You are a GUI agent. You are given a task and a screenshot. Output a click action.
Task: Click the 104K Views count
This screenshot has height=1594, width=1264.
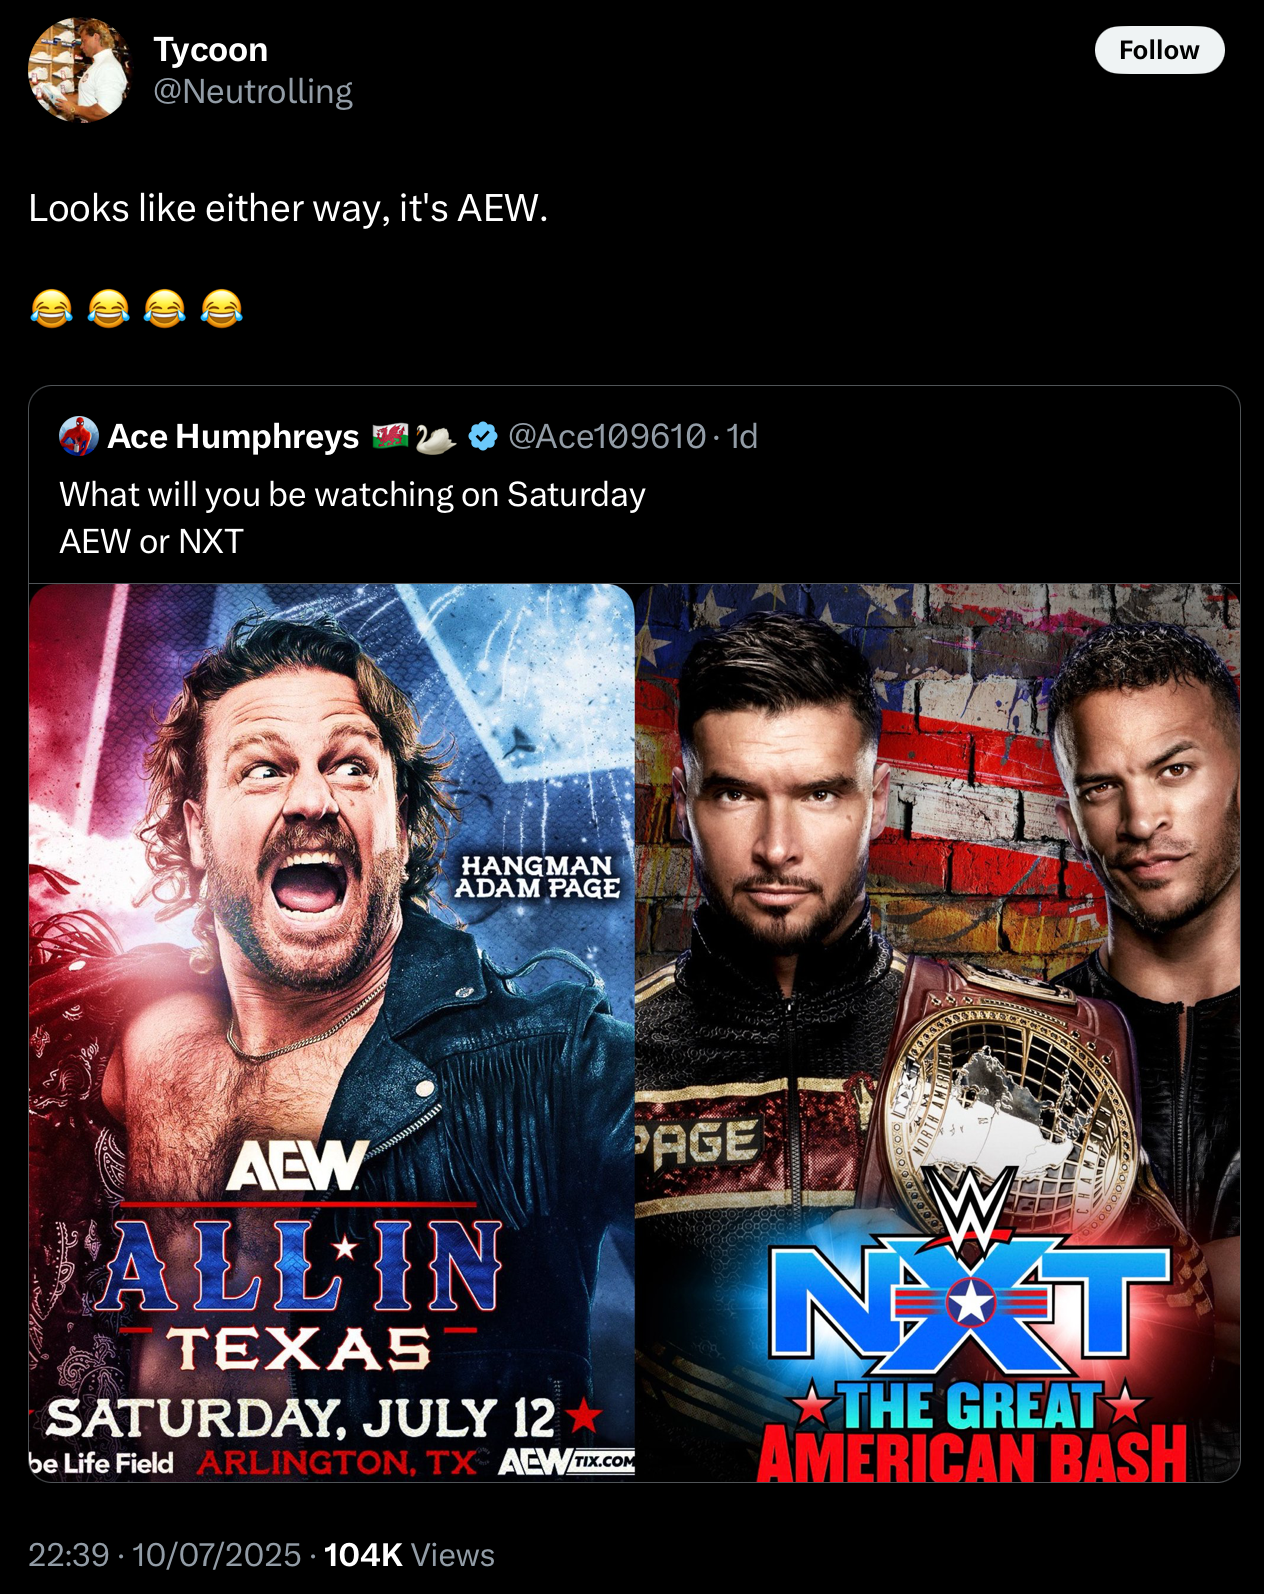pyautogui.click(x=409, y=1554)
